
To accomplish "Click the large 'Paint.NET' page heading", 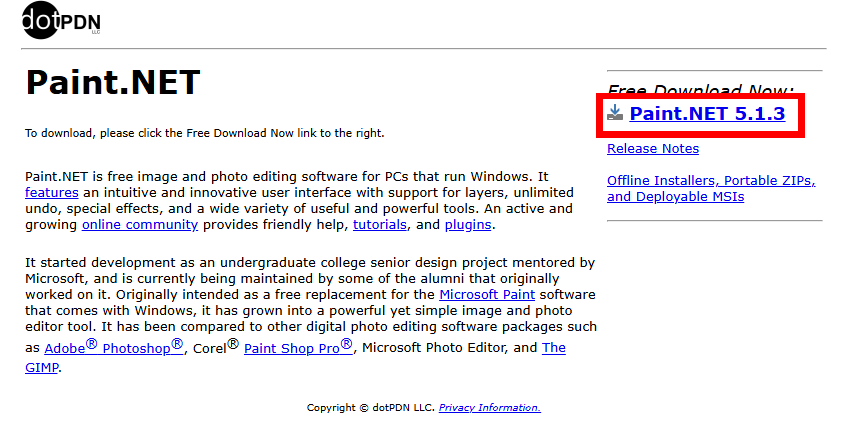I will pyautogui.click(x=113, y=81).
